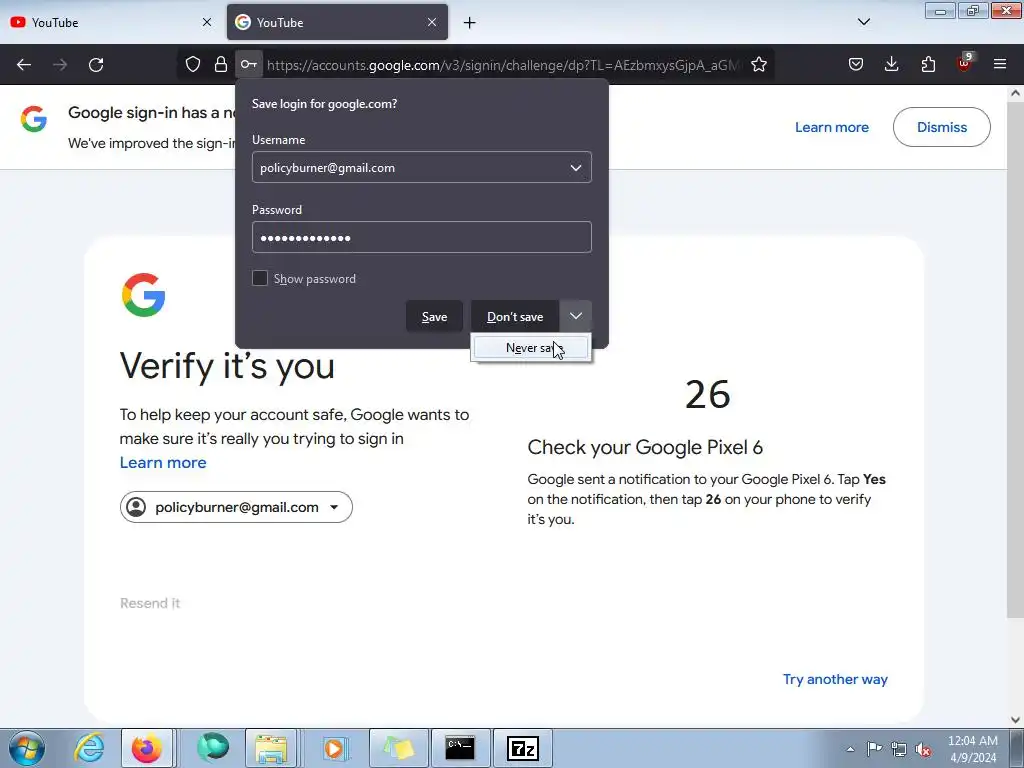Toggle the dropdown arrow beside Don't save
This screenshot has width=1024, height=768.
[x=575, y=316]
